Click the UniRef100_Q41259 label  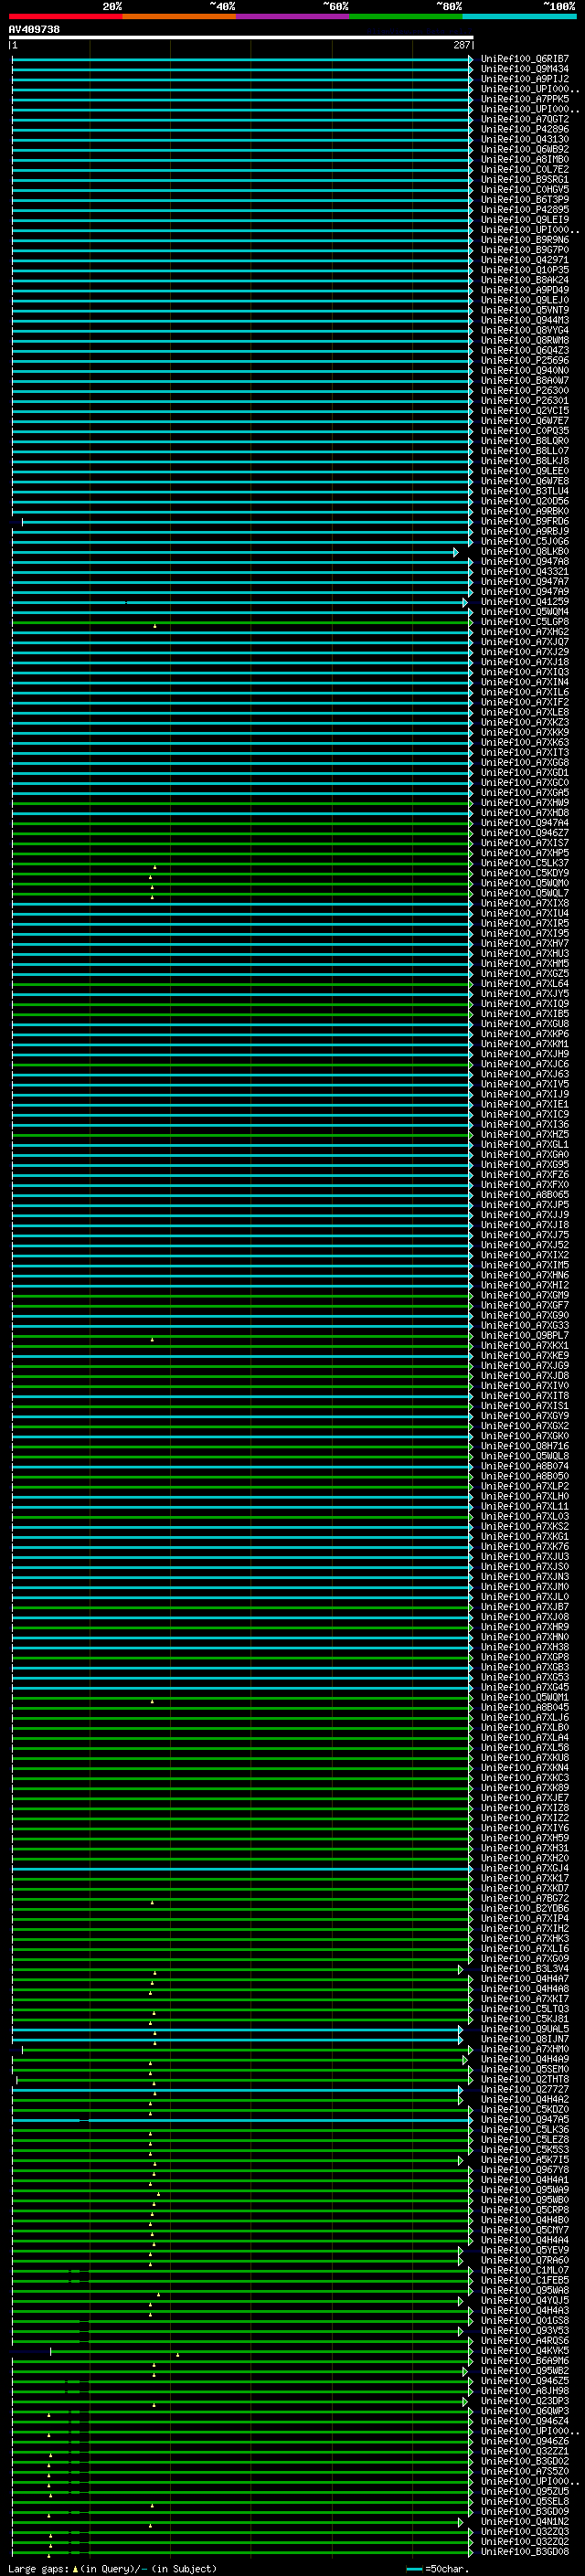525,602
